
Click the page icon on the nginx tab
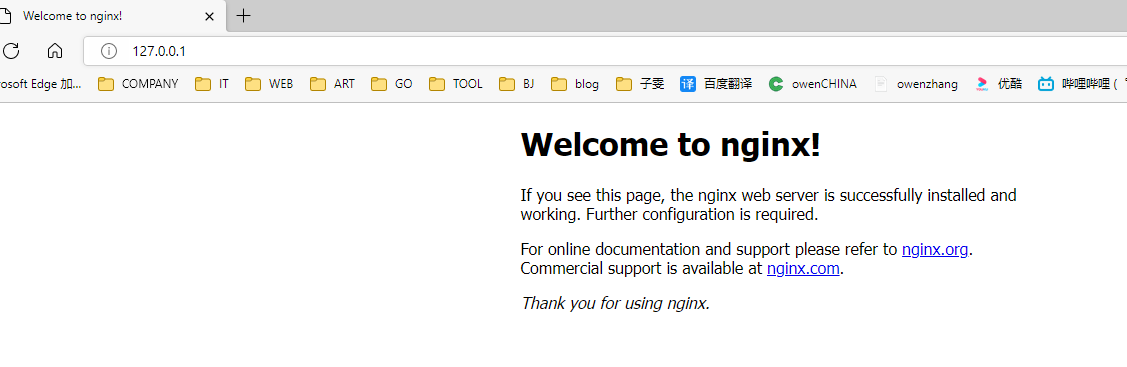point(6,16)
